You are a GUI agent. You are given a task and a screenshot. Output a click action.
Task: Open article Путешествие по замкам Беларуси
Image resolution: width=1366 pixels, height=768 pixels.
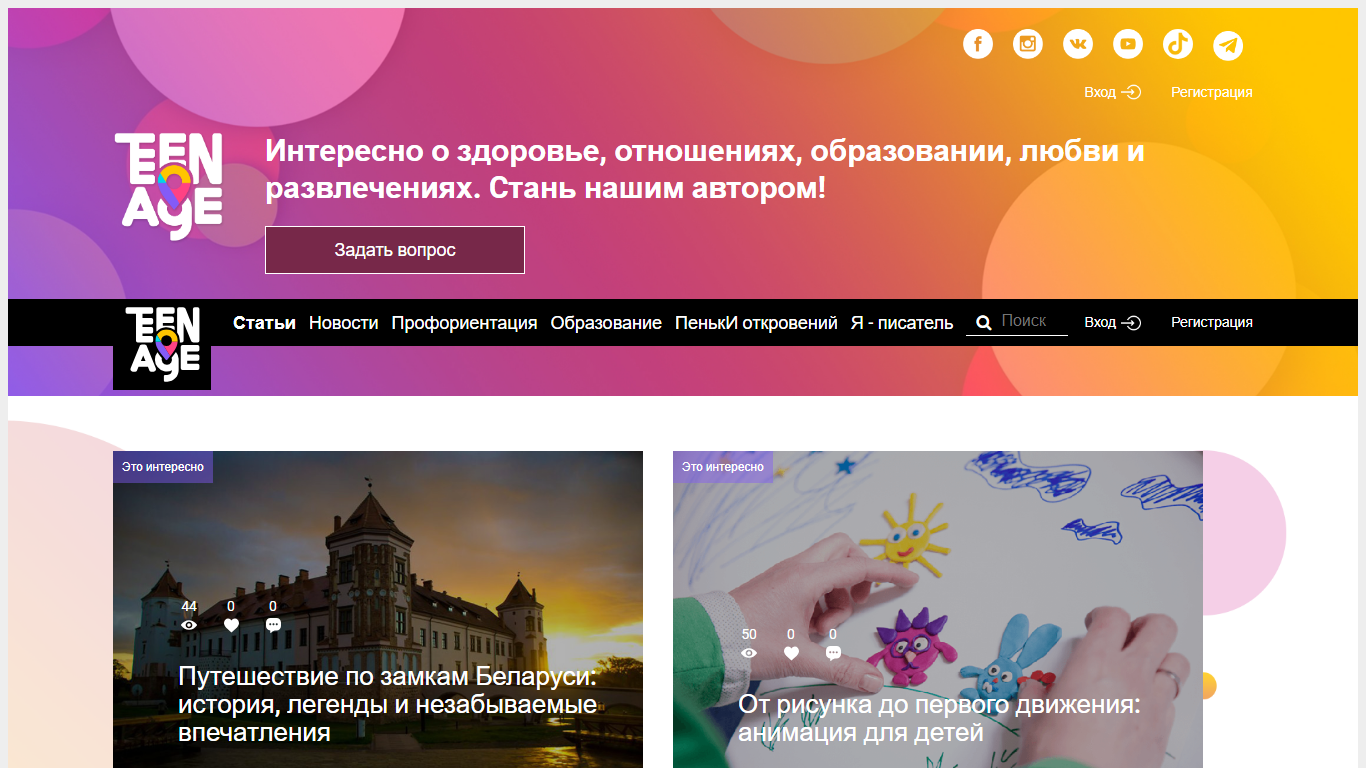tap(387, 704)
